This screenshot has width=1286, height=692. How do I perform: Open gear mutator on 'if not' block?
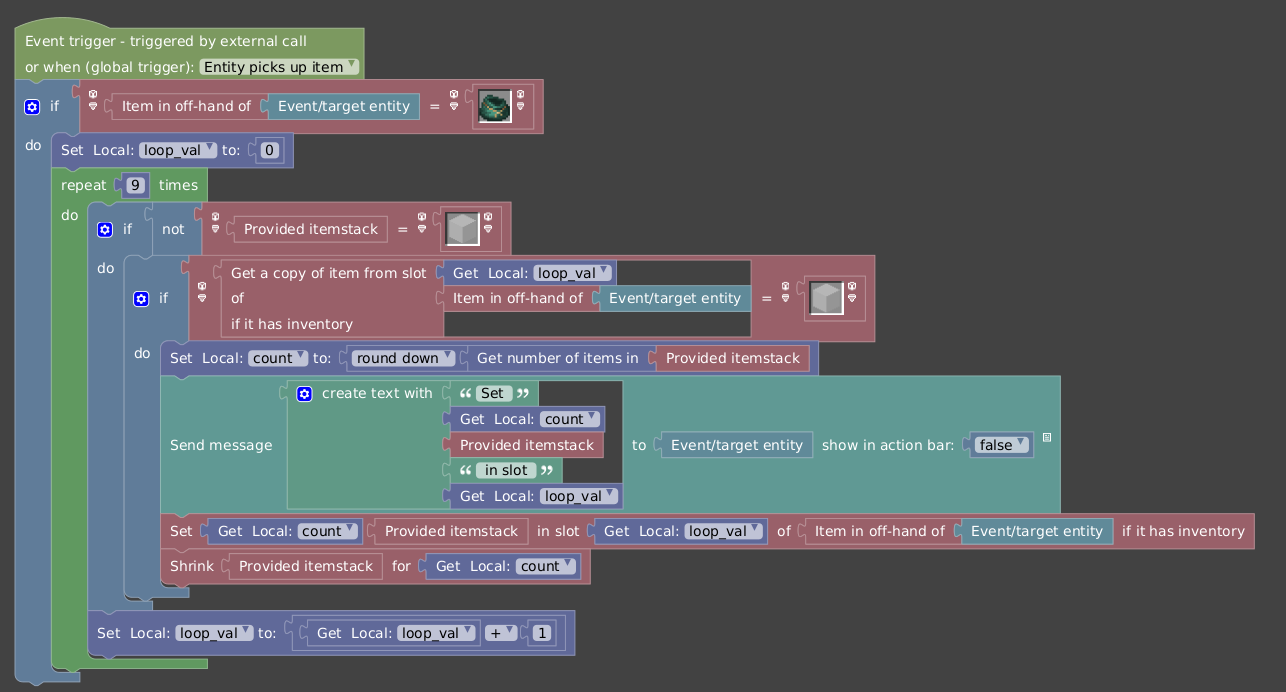pyautogui.click(x=105, y=229)
